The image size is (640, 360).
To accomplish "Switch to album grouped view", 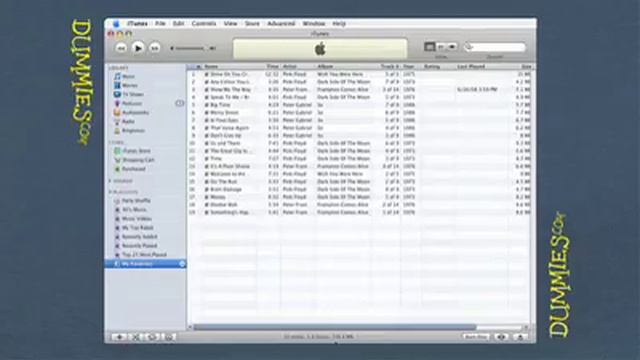I will [441, 47].
